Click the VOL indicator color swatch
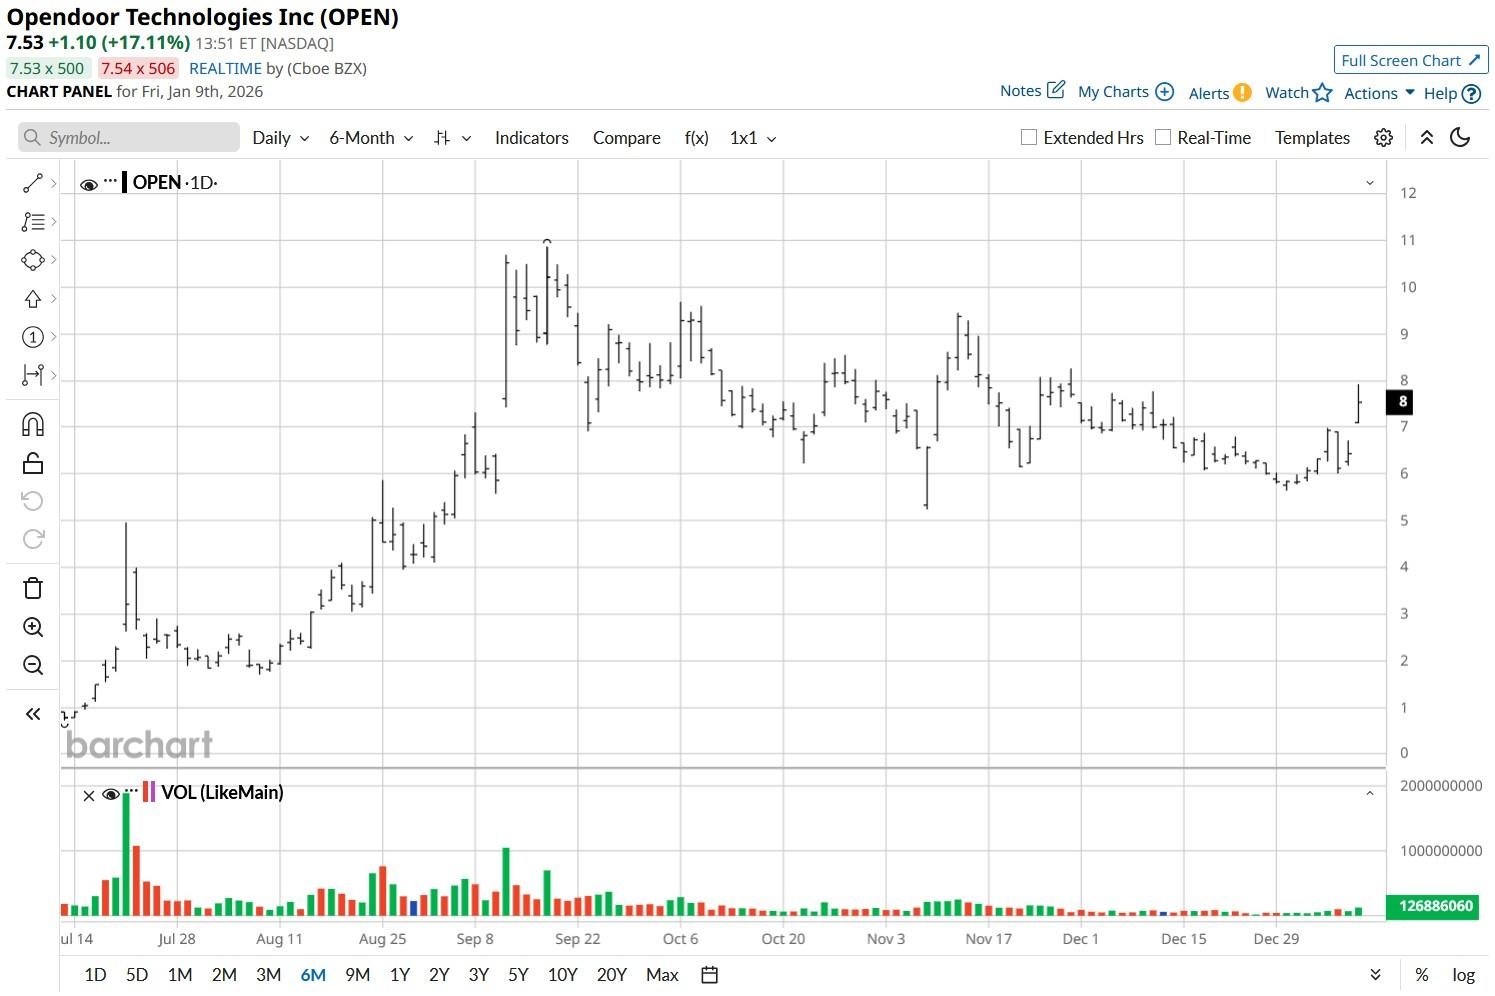1495x996 pixels. (149, 792)
